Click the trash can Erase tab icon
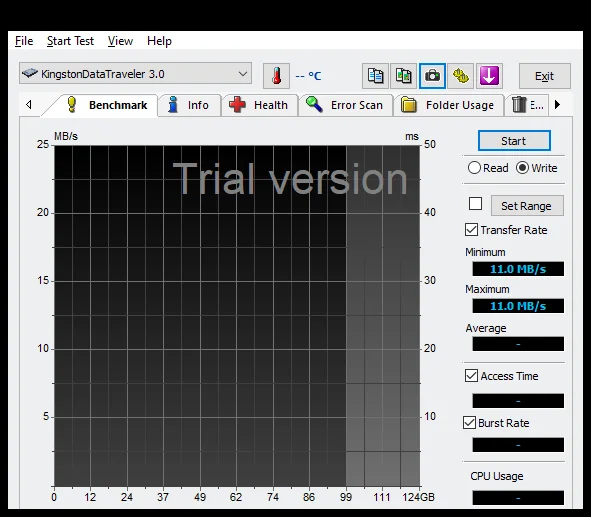Screen dimensions: 591x517 [519, 104]
